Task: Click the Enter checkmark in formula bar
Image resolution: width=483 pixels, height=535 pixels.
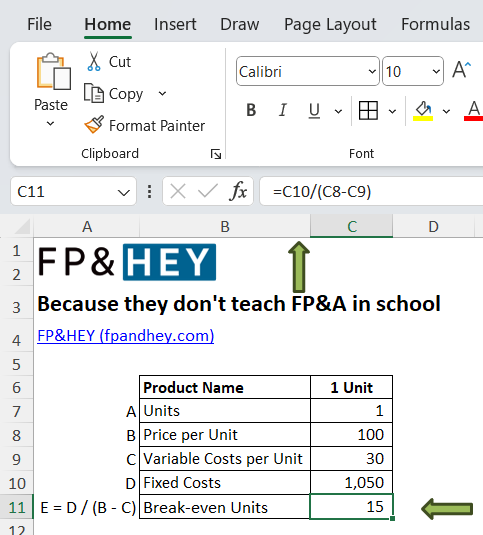Action: pyautogui.click(x=208, y=191)
